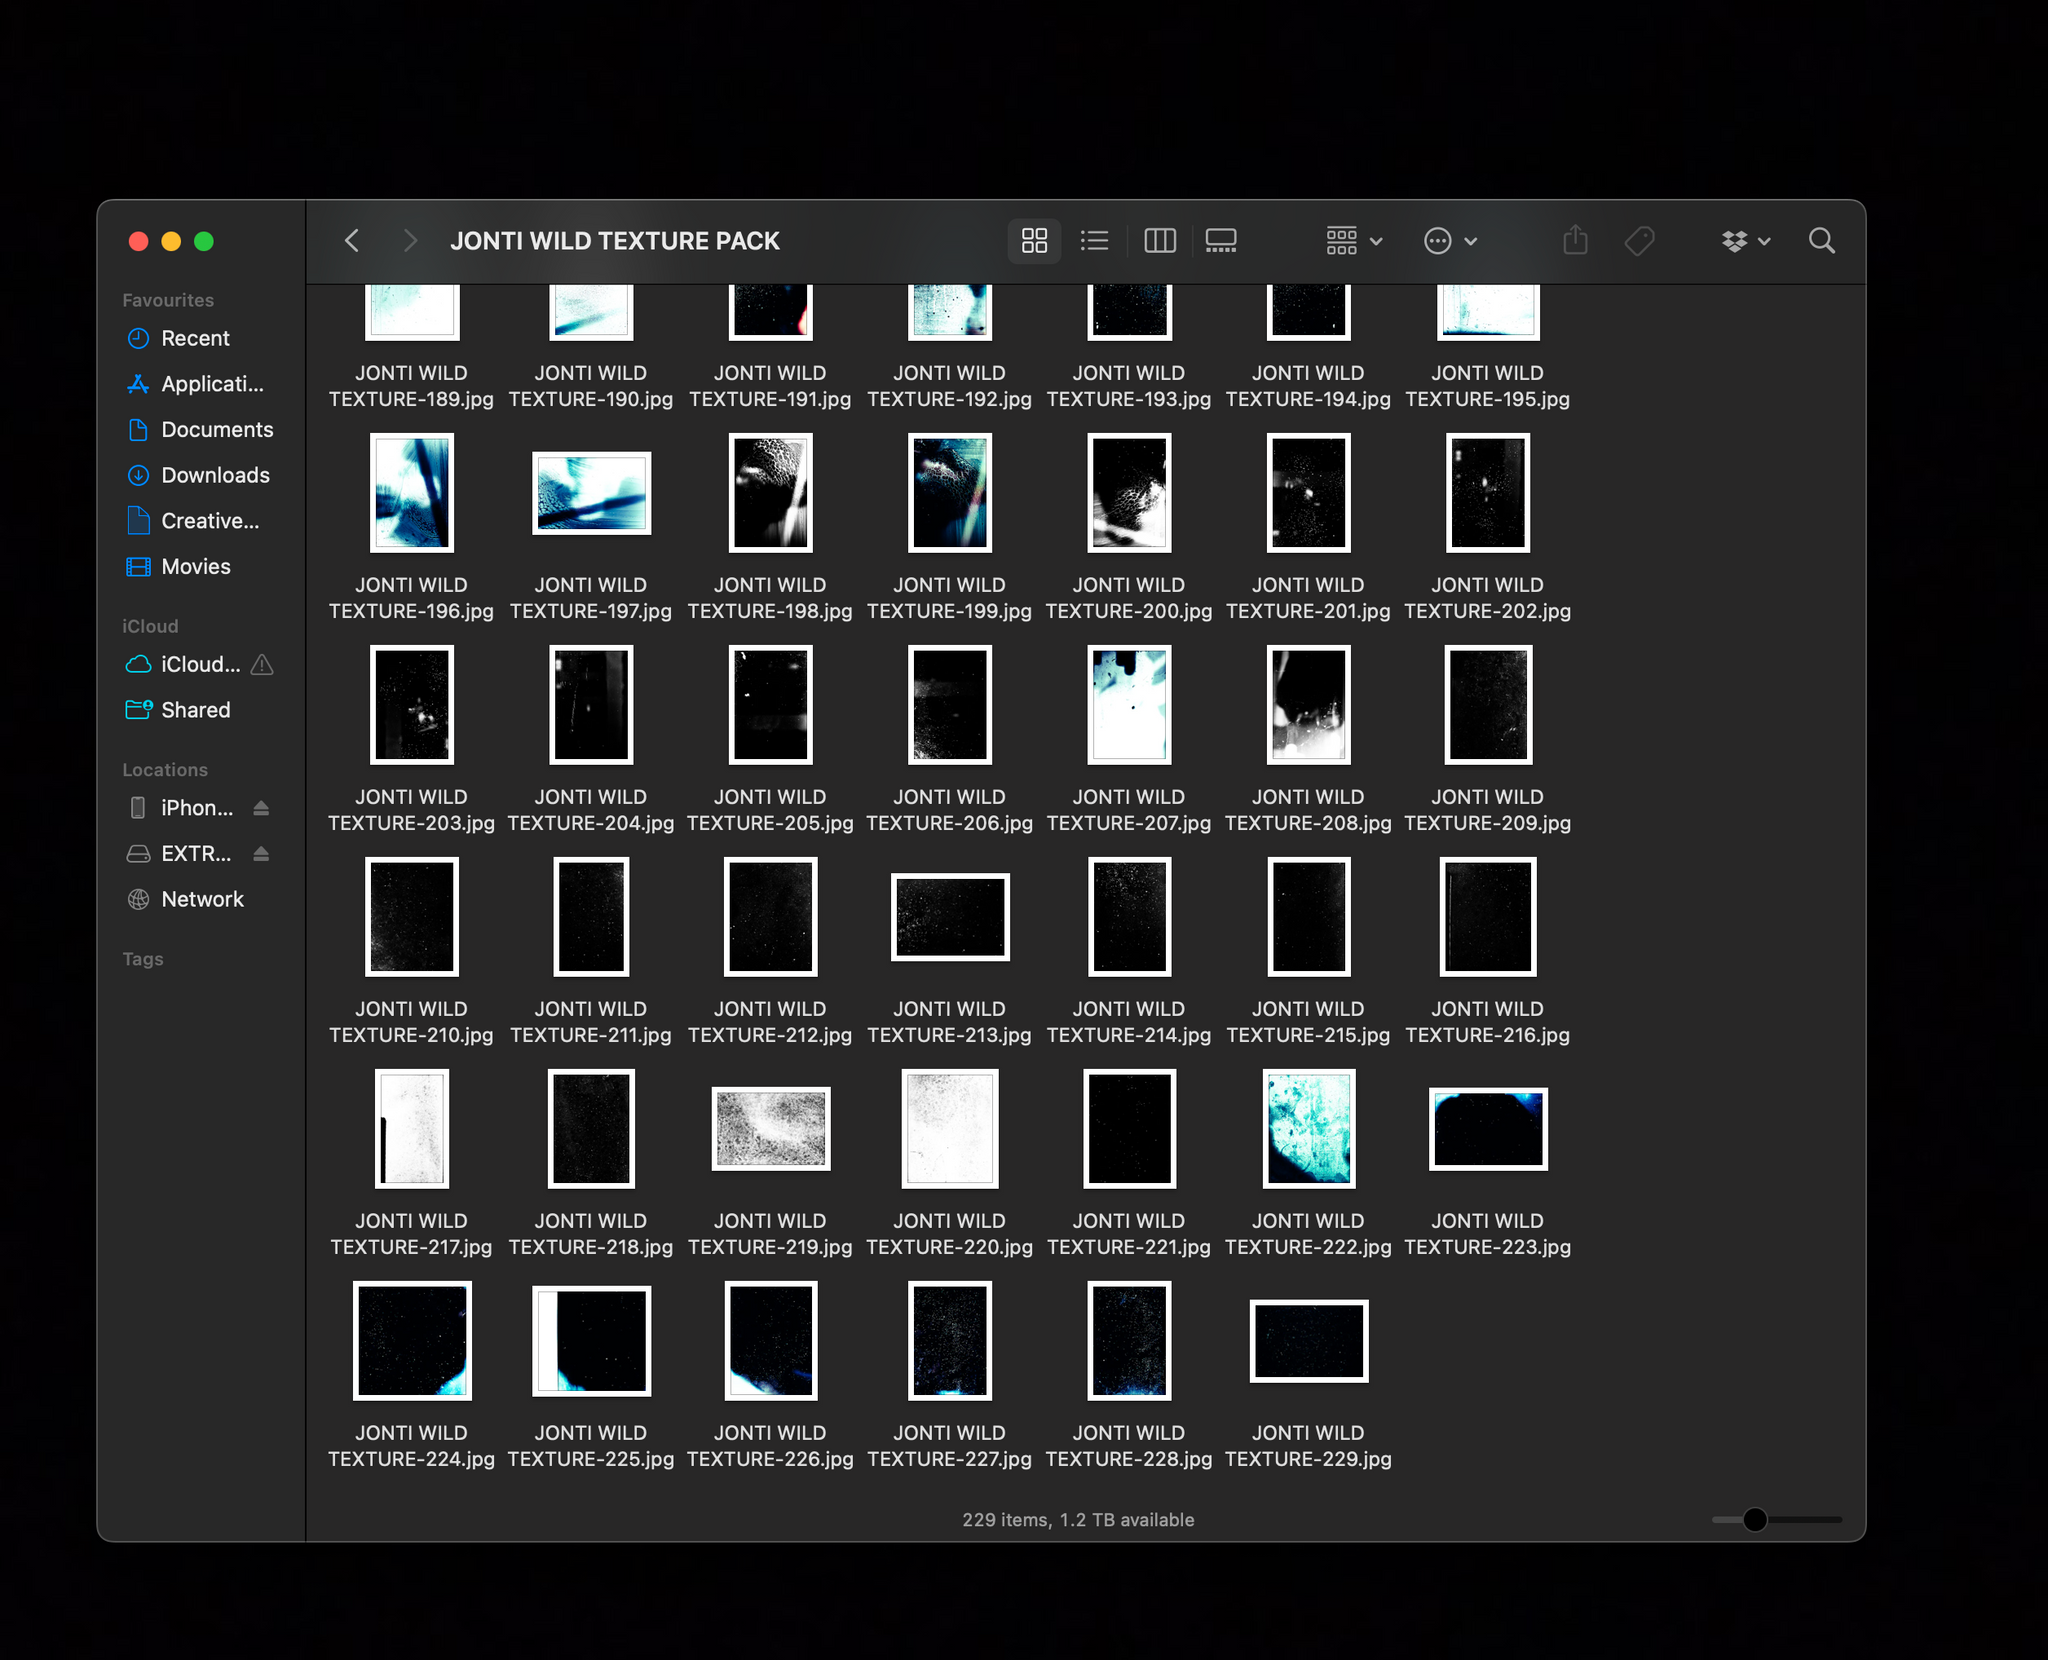
Task: Open the Shared iCloud folder
Action: [195, 710]
